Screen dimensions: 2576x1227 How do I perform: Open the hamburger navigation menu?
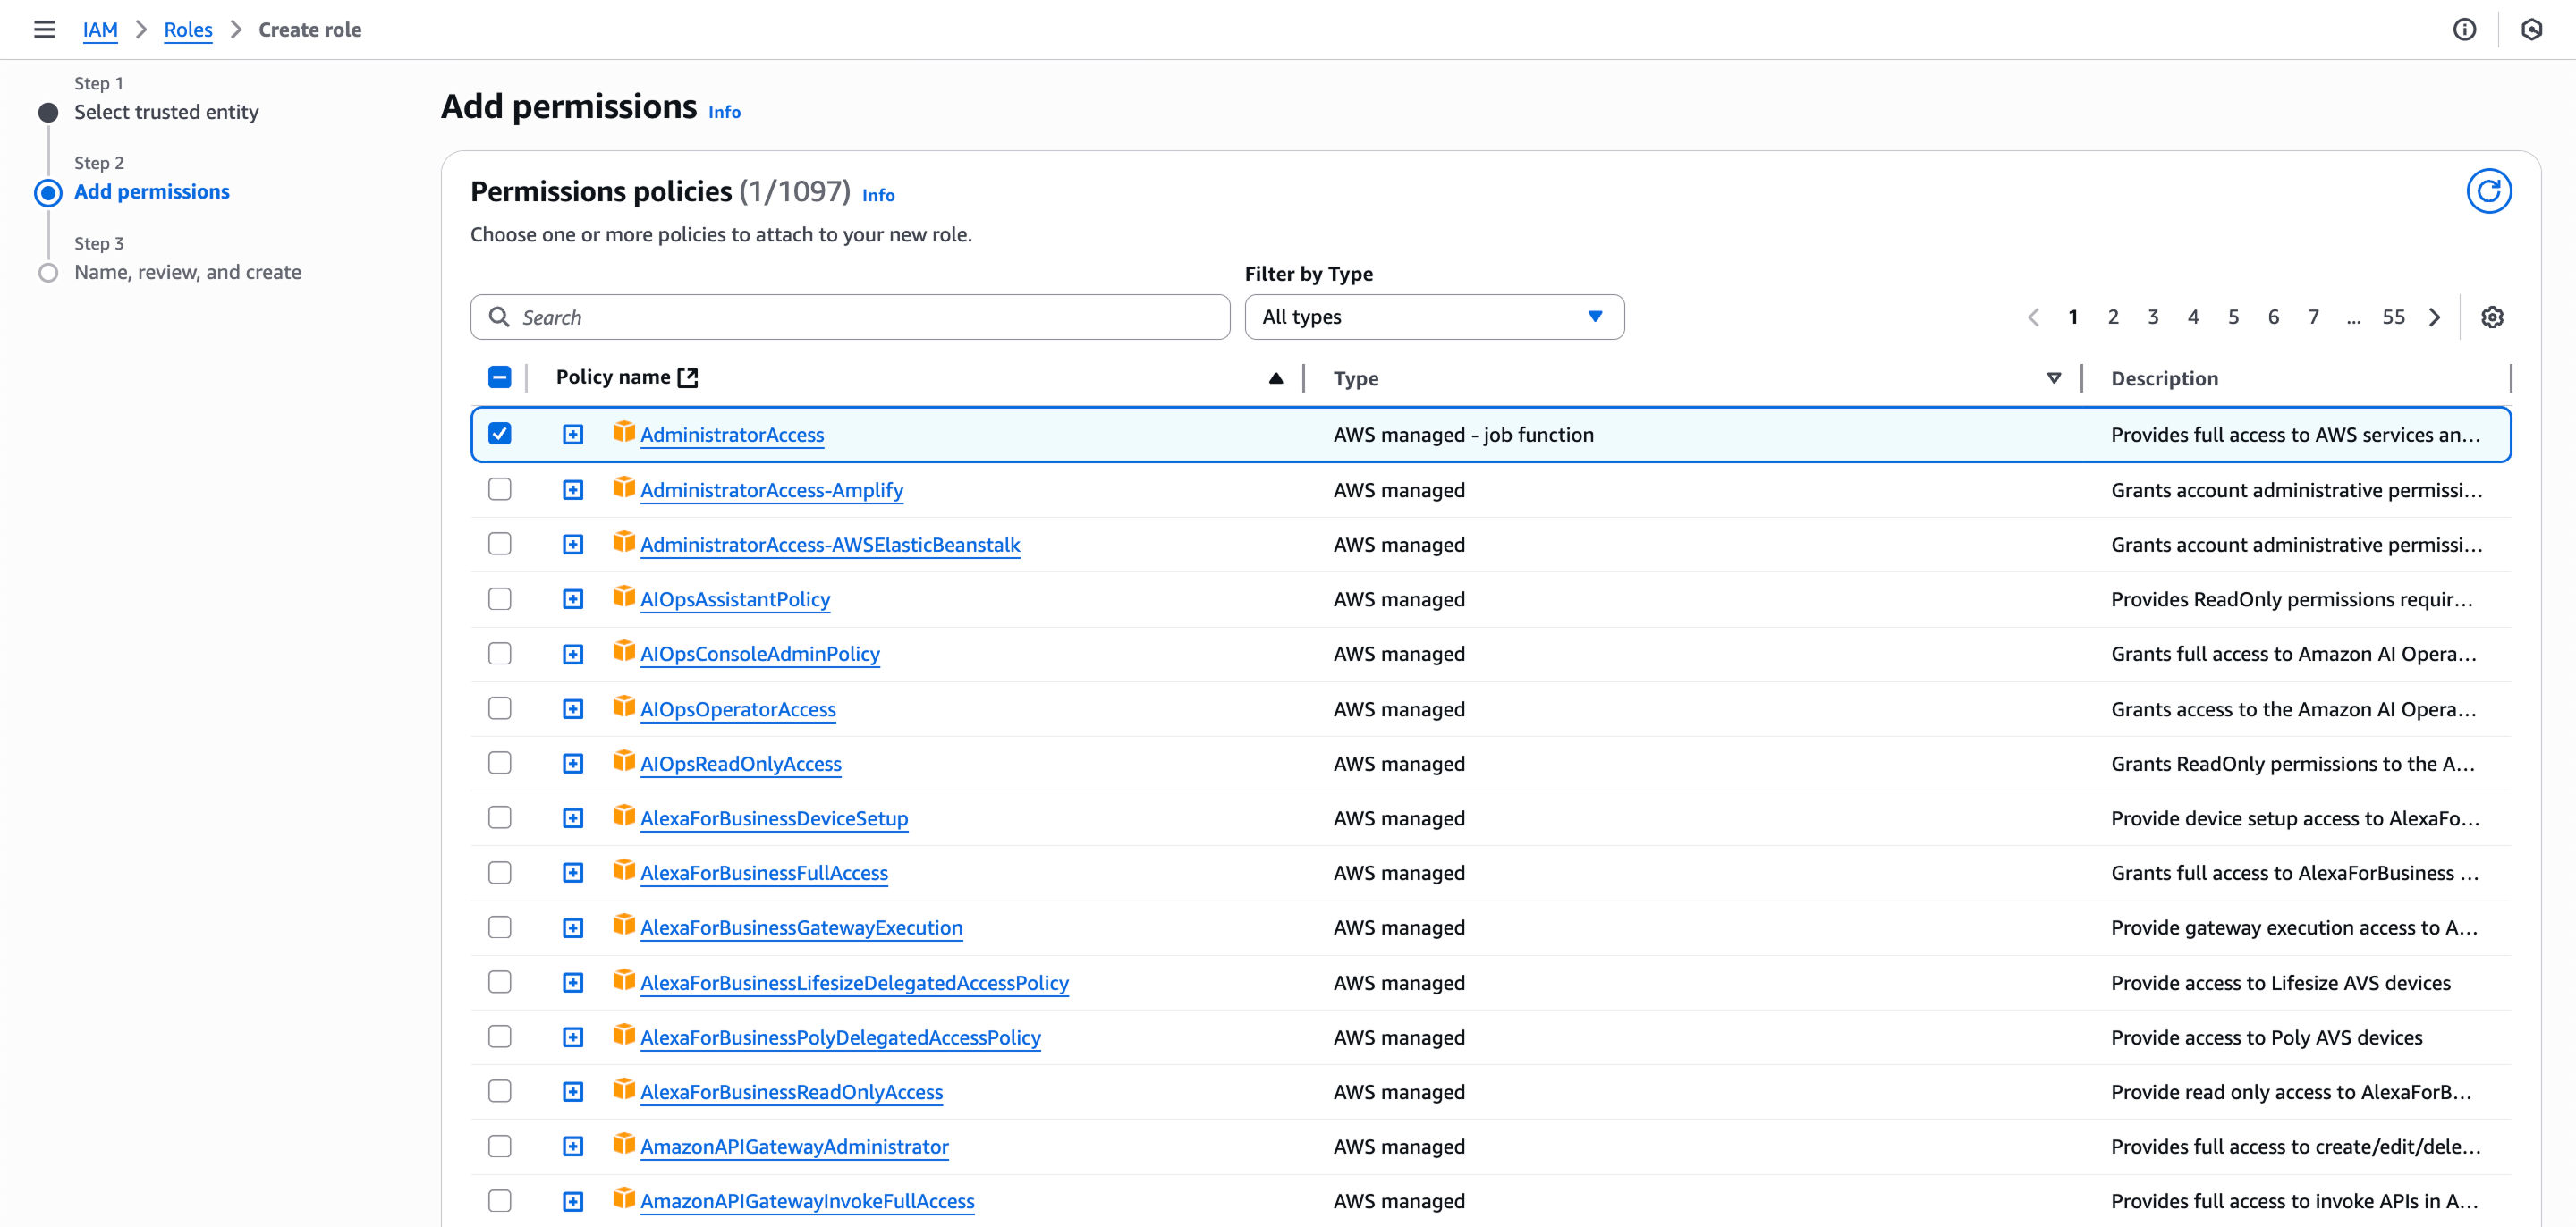tap(43, 29)
